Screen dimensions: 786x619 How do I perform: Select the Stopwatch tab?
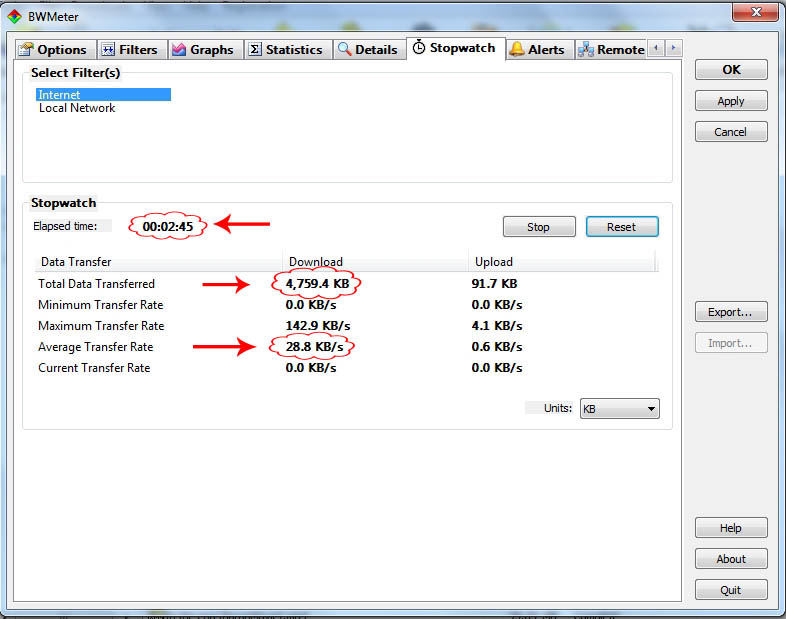pos(455,48)
